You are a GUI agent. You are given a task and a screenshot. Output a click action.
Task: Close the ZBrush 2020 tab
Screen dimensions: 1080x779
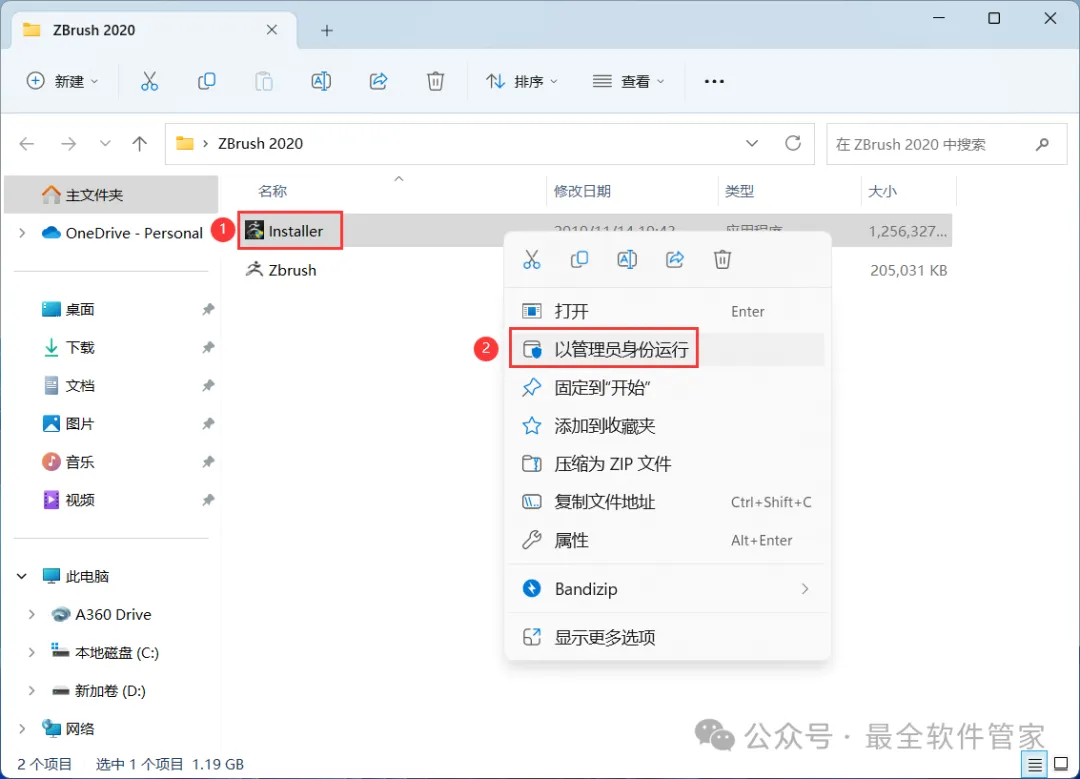tap(272, 30)
